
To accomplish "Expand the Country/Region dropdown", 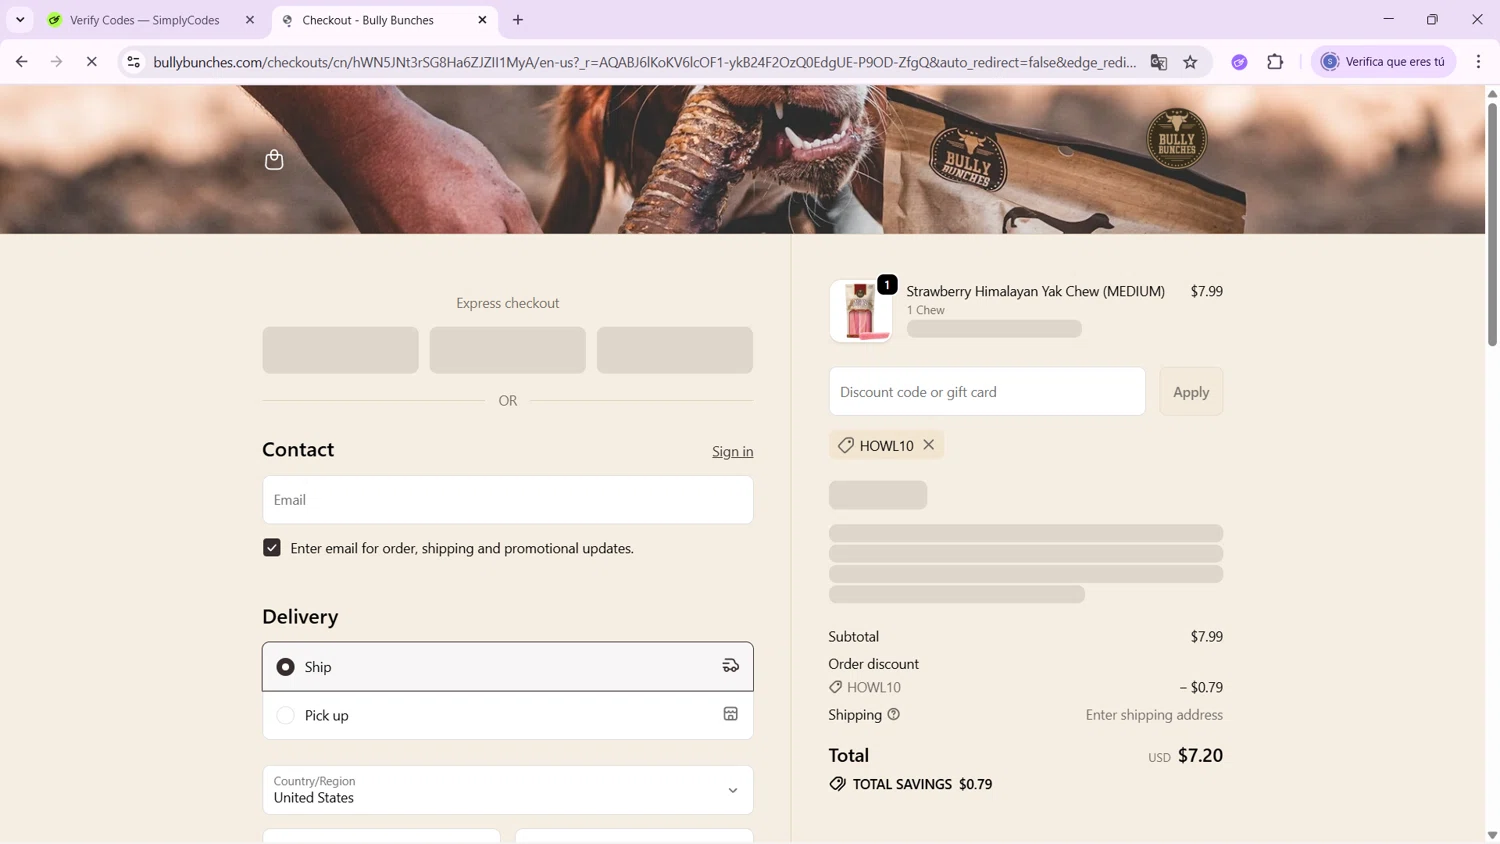I will tap(508, 790).
